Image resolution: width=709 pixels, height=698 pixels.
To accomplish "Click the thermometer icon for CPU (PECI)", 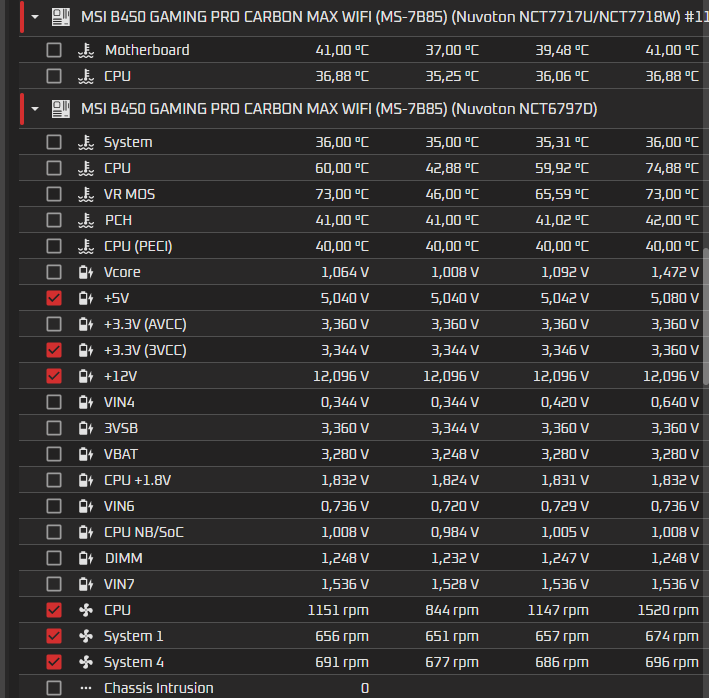I will [x=86, y=246].
